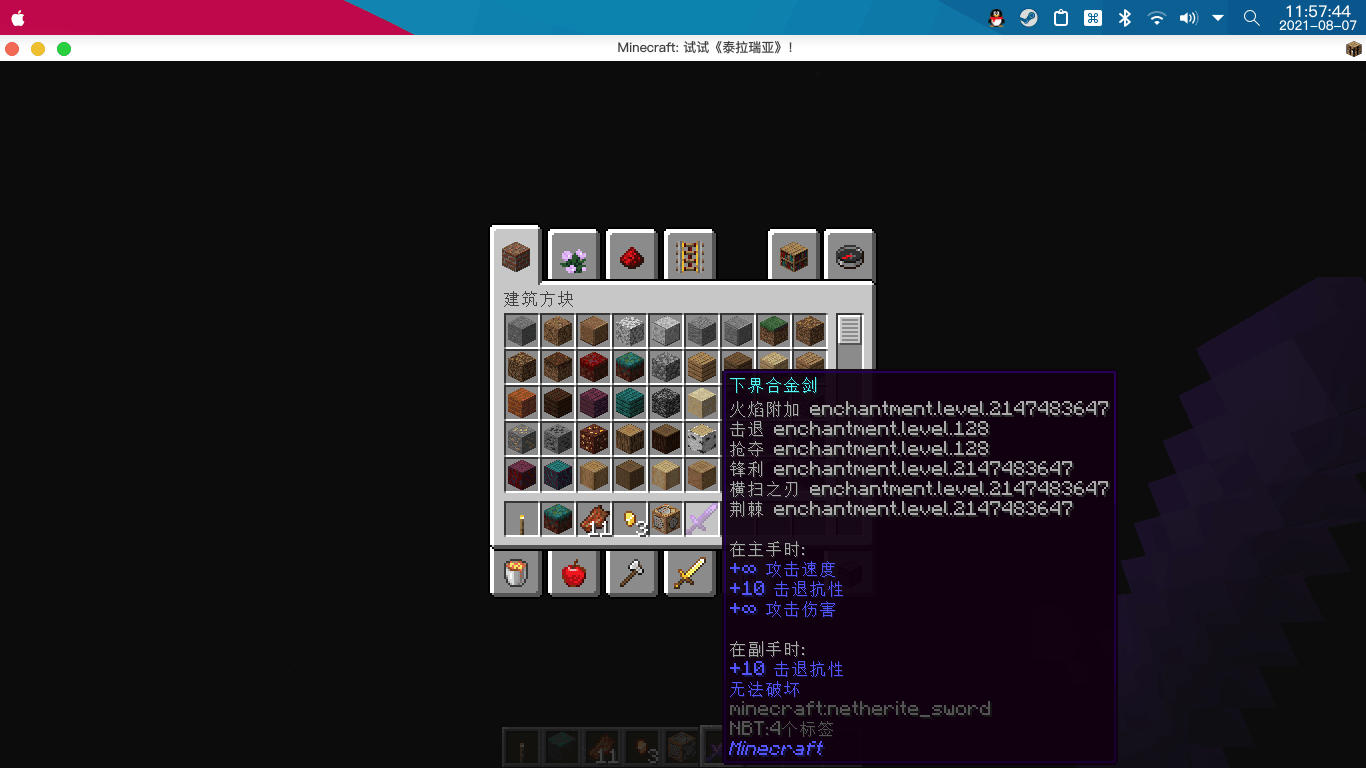This screenshot has height=768, width=1366.
Task: Open Spotlight search magnifier
Action: point(1251,18)
